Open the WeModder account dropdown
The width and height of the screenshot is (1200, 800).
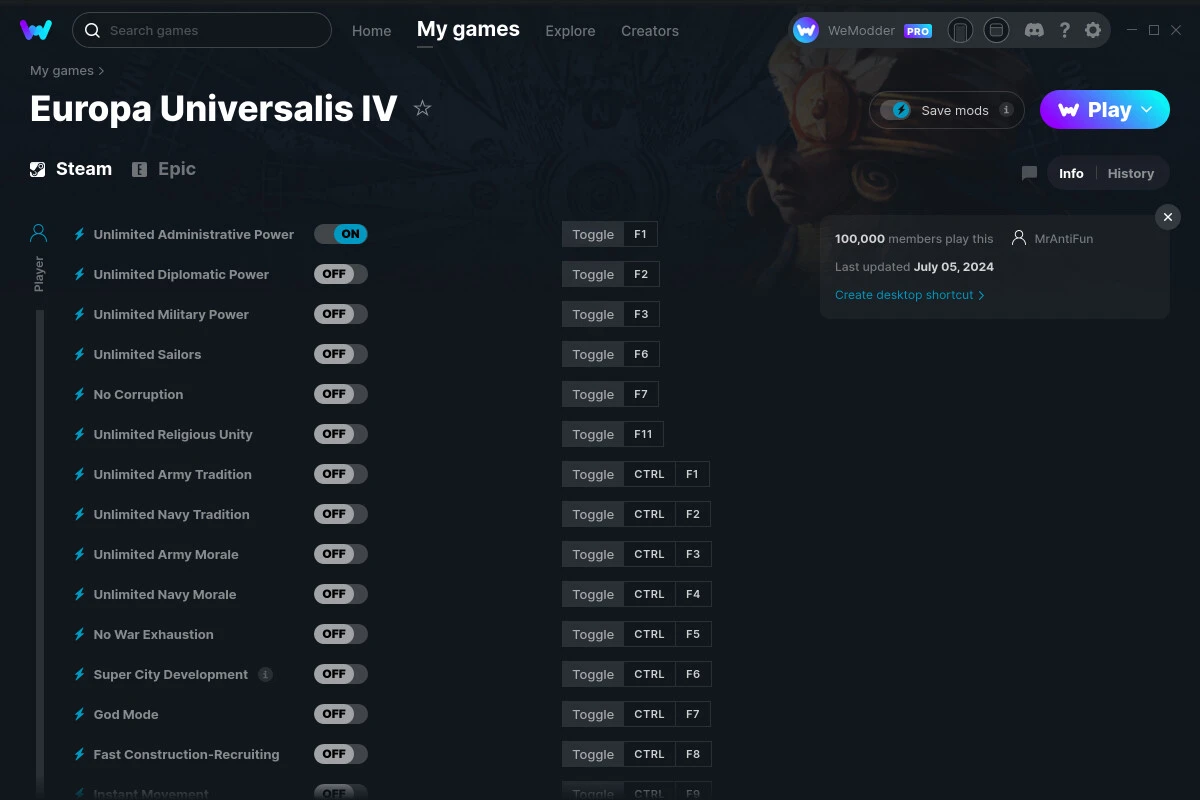(x=864, y=30)
